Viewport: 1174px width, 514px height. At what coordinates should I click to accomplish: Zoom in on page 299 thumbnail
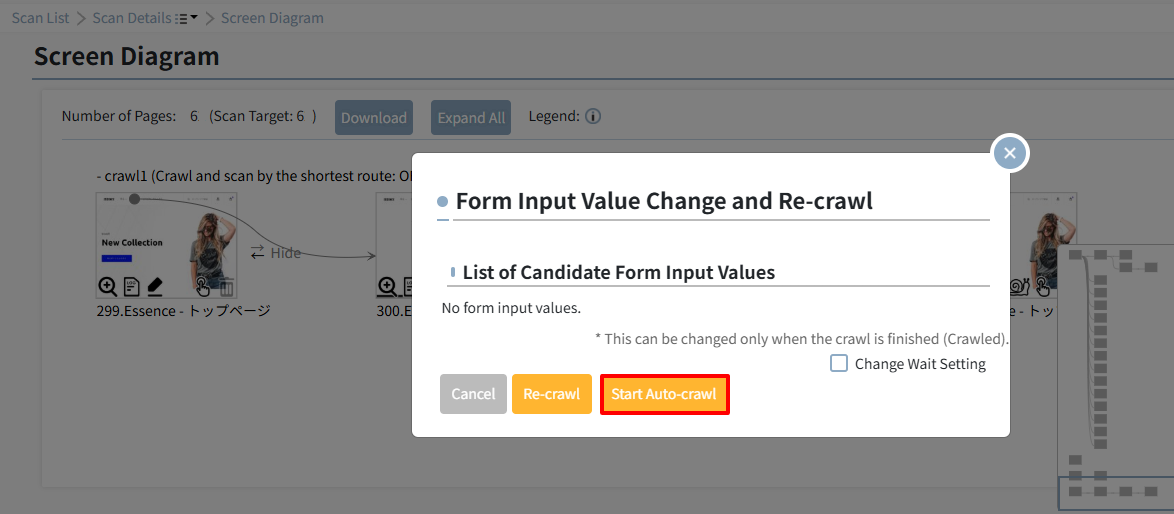click(x=108, y=287)
